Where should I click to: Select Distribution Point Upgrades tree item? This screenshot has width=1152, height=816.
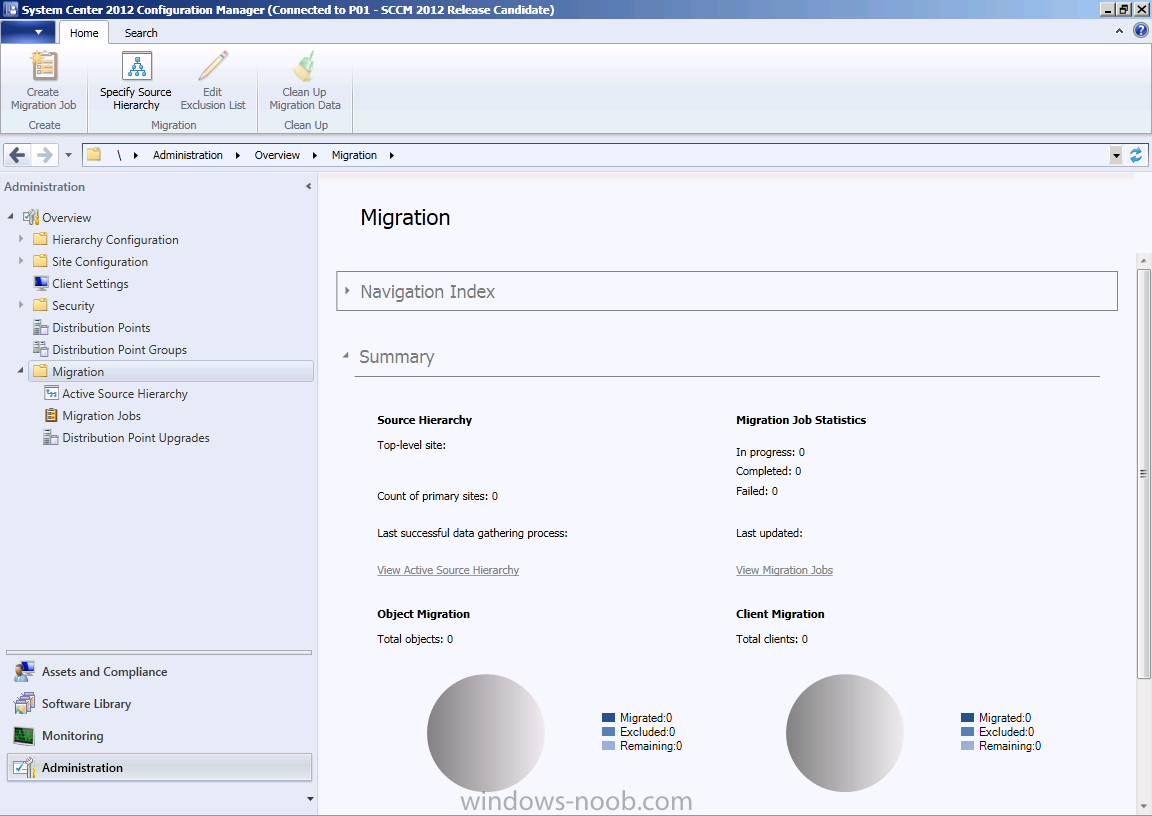136,438
